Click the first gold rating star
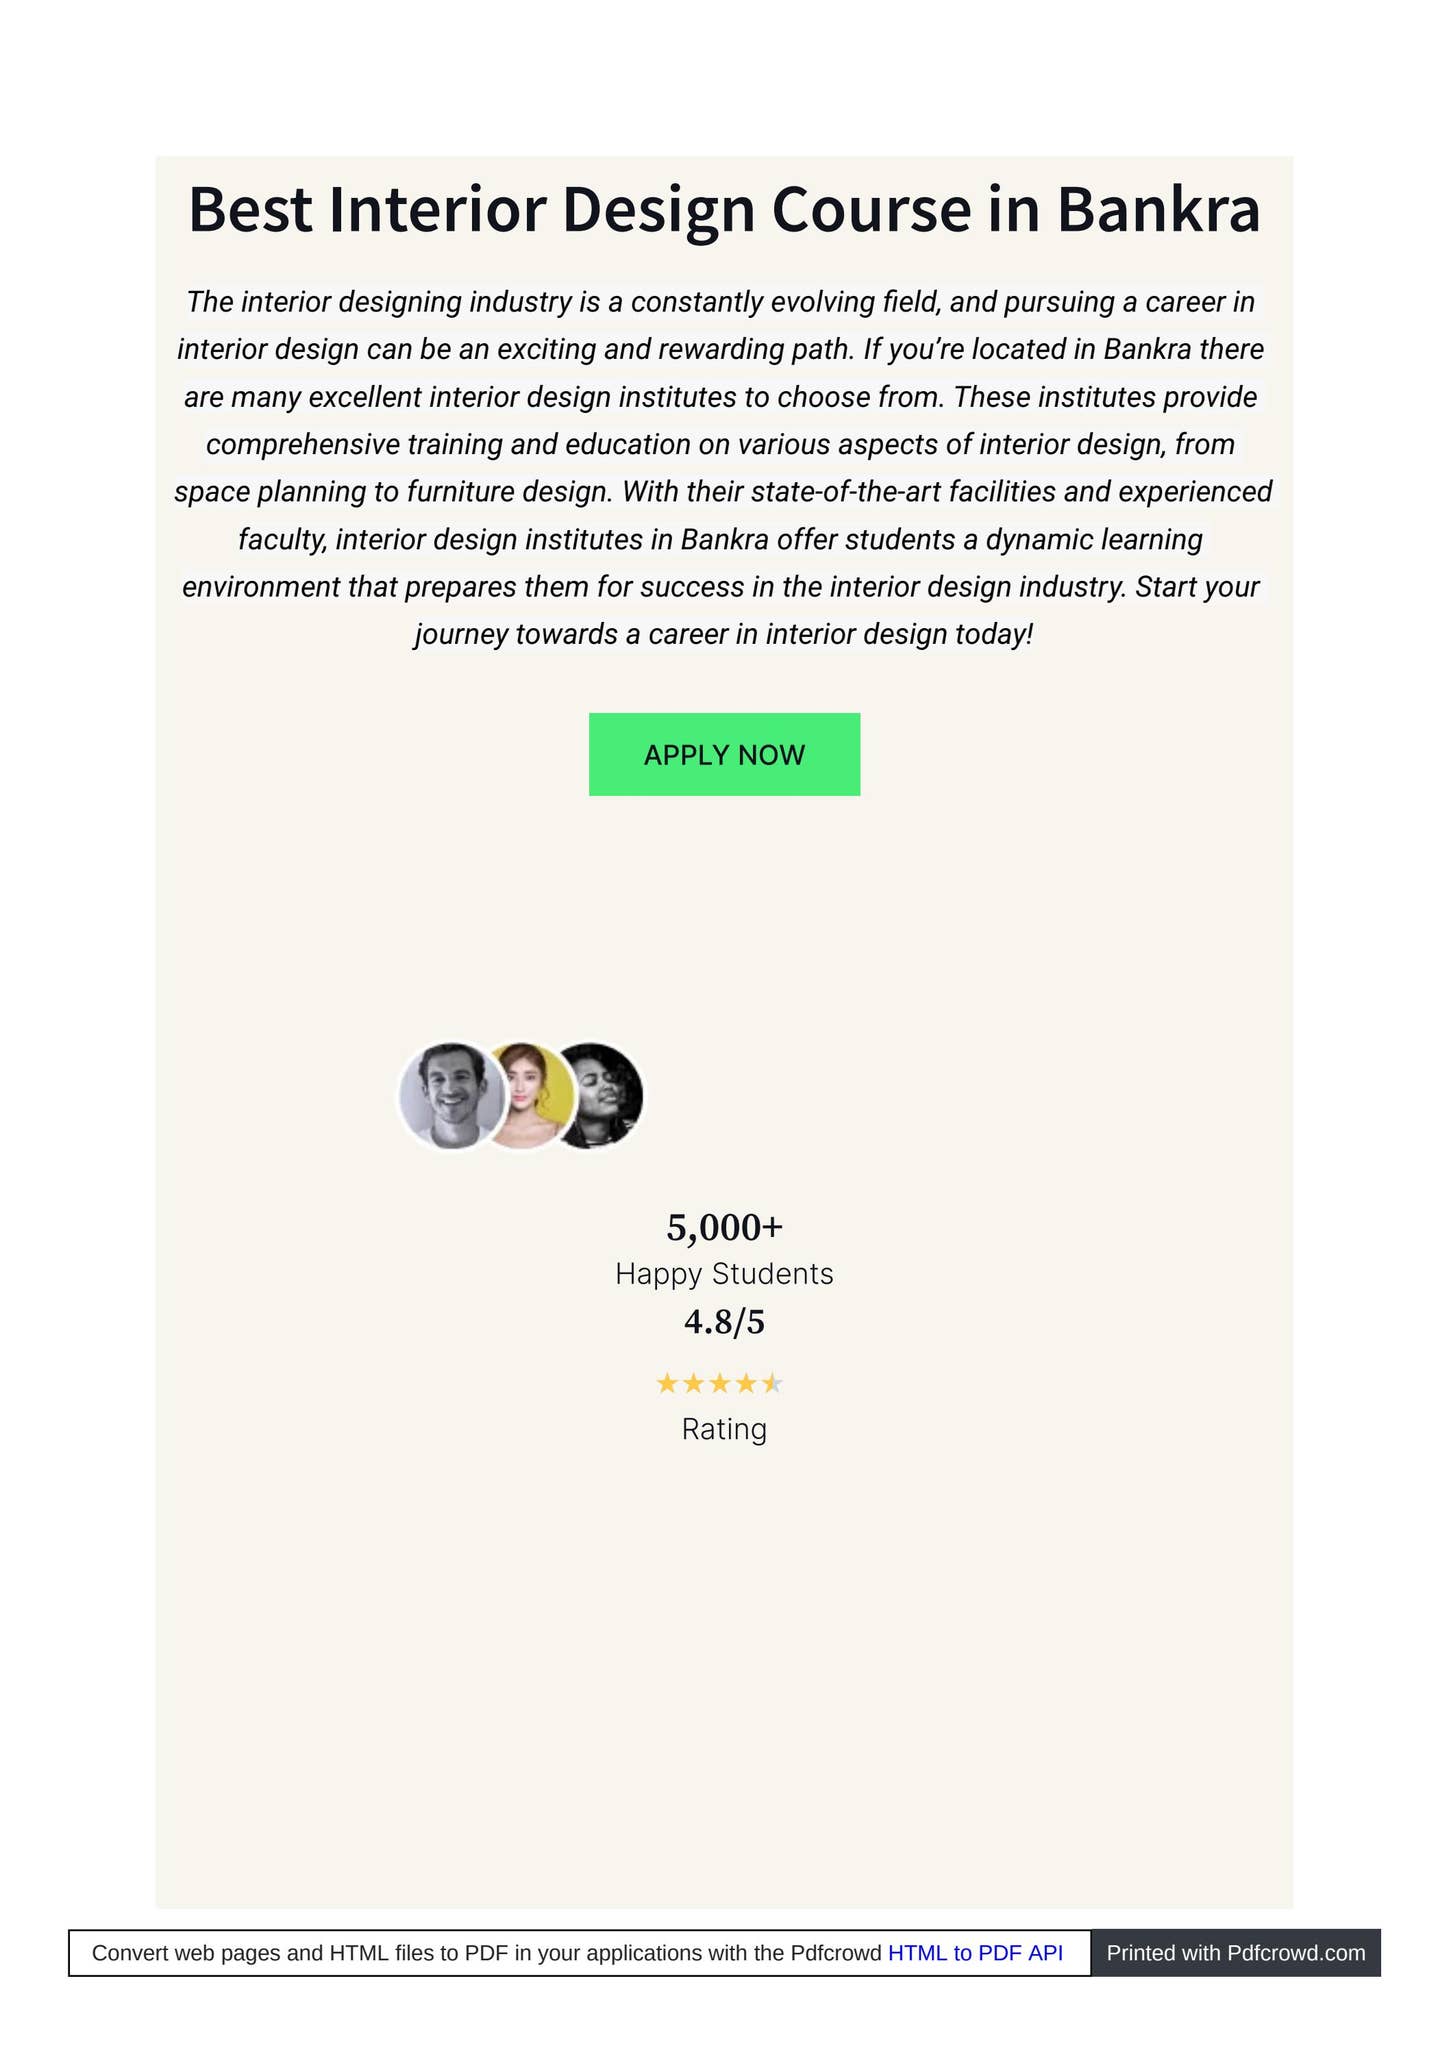This screenshot has height=2048, width=1449. [x=667, y=1384]
